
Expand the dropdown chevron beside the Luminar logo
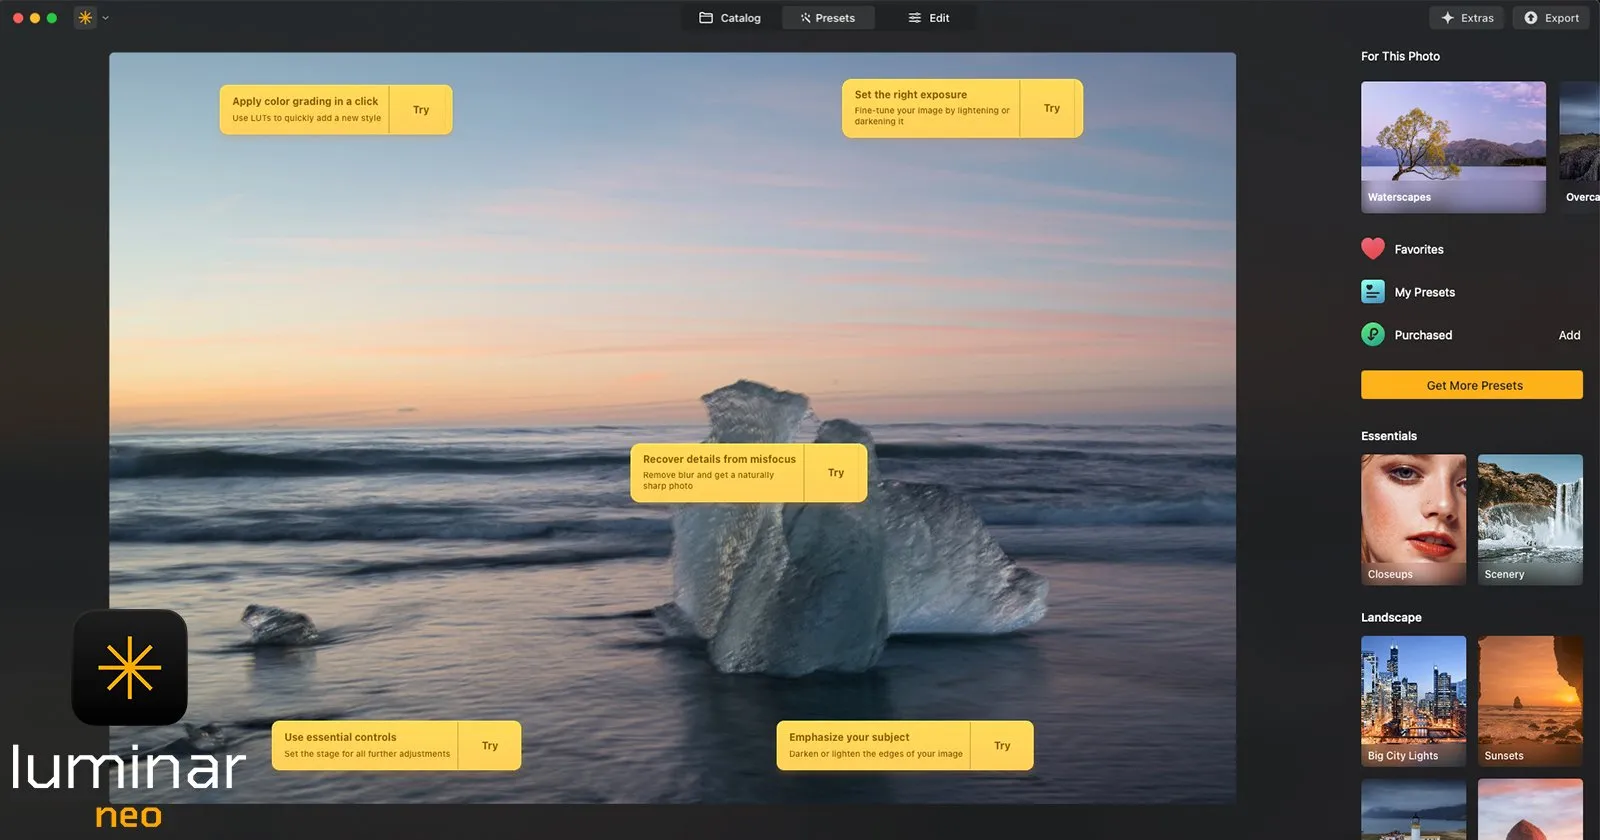(105, 18)
